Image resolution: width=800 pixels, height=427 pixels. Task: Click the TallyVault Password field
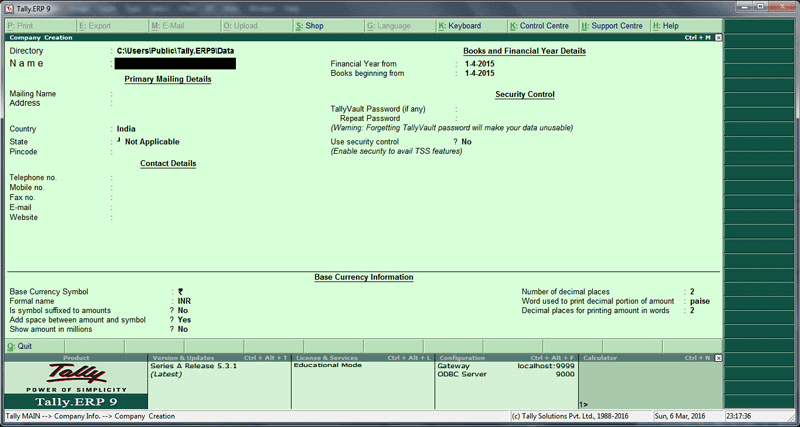[510, 109]
